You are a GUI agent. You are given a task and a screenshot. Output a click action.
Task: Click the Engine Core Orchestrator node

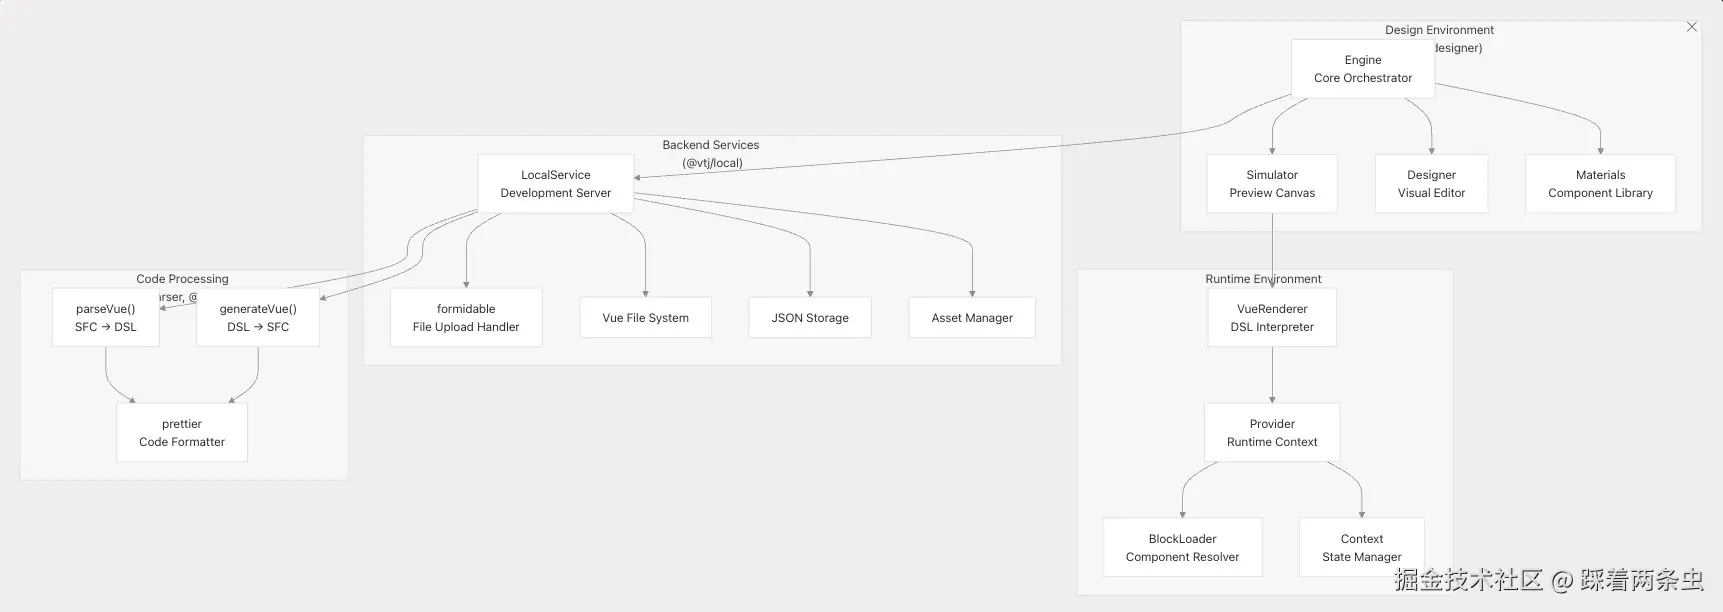click(1362, 69)
